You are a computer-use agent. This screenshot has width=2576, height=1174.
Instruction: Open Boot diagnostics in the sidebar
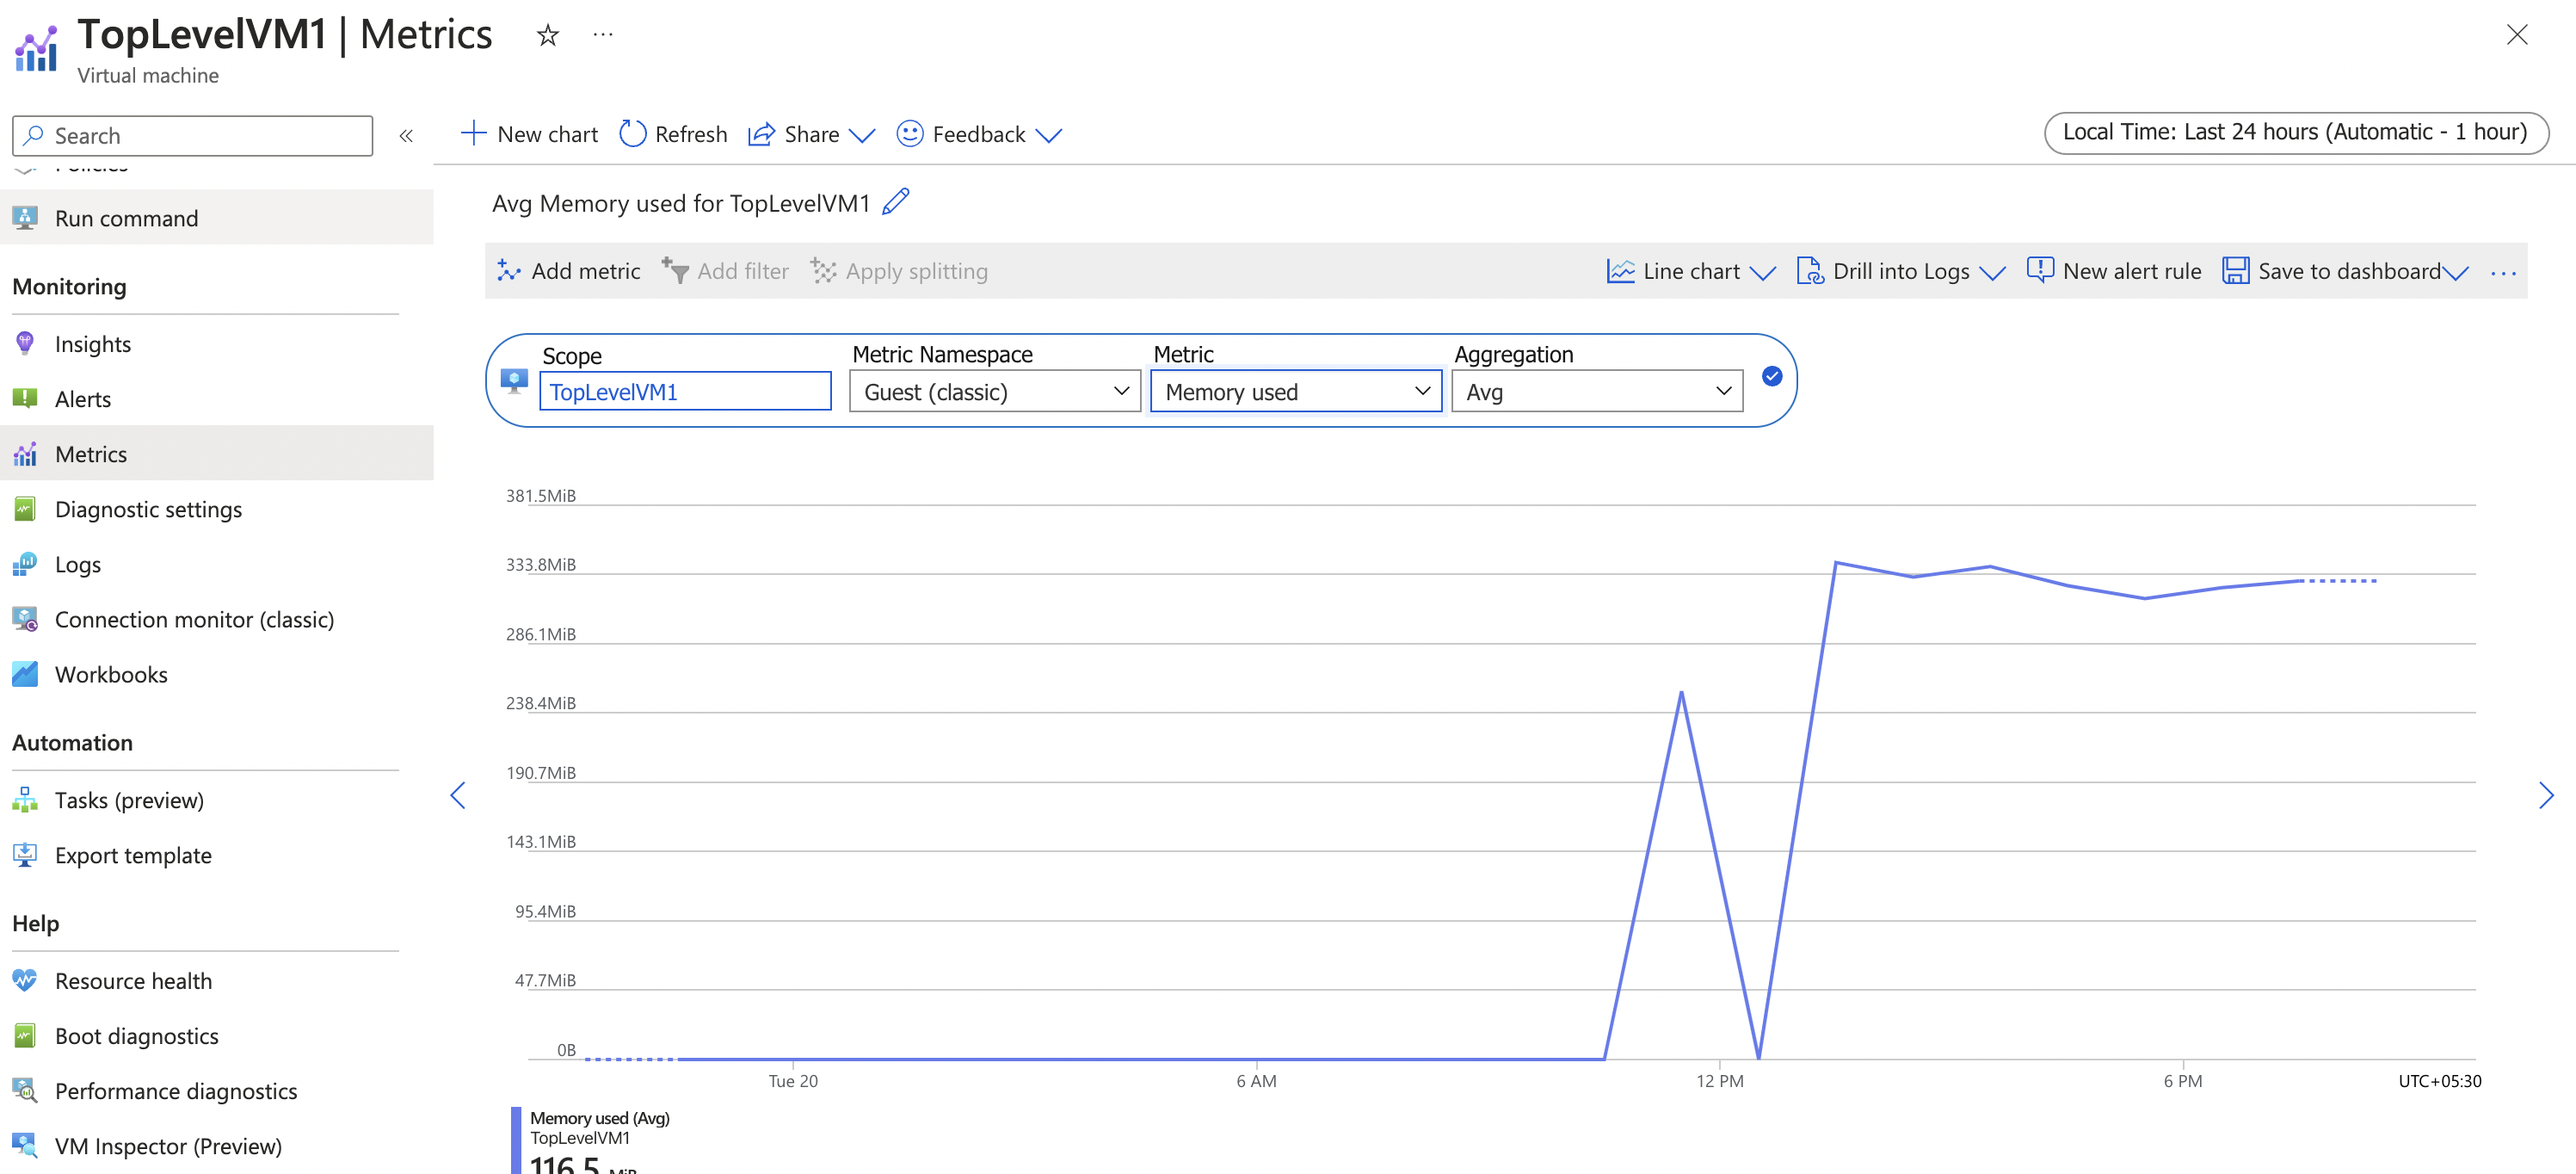pos(137,1036)
